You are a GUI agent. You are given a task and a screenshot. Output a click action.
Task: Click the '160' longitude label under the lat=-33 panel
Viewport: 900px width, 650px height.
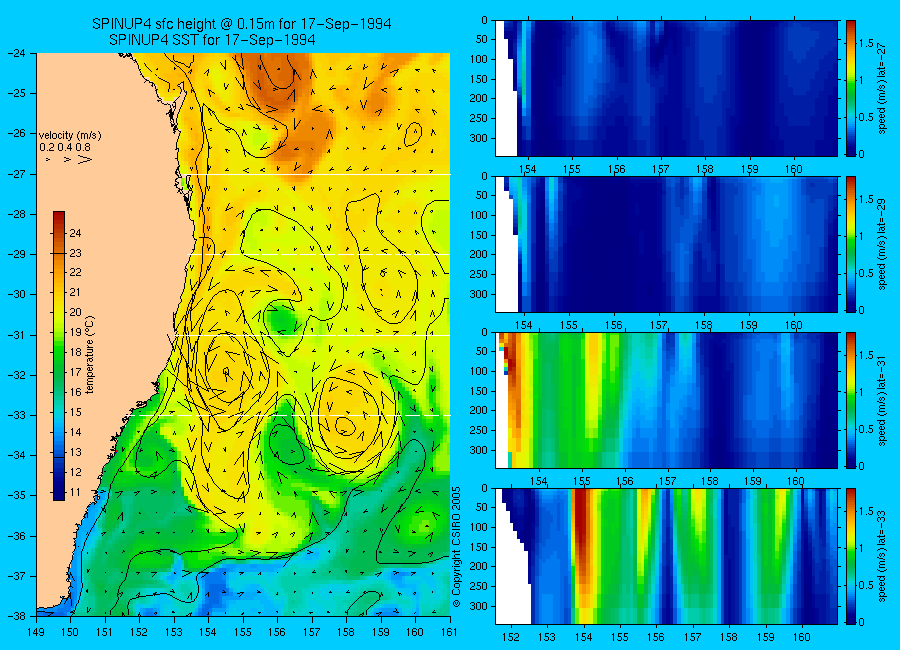[802, 637]
